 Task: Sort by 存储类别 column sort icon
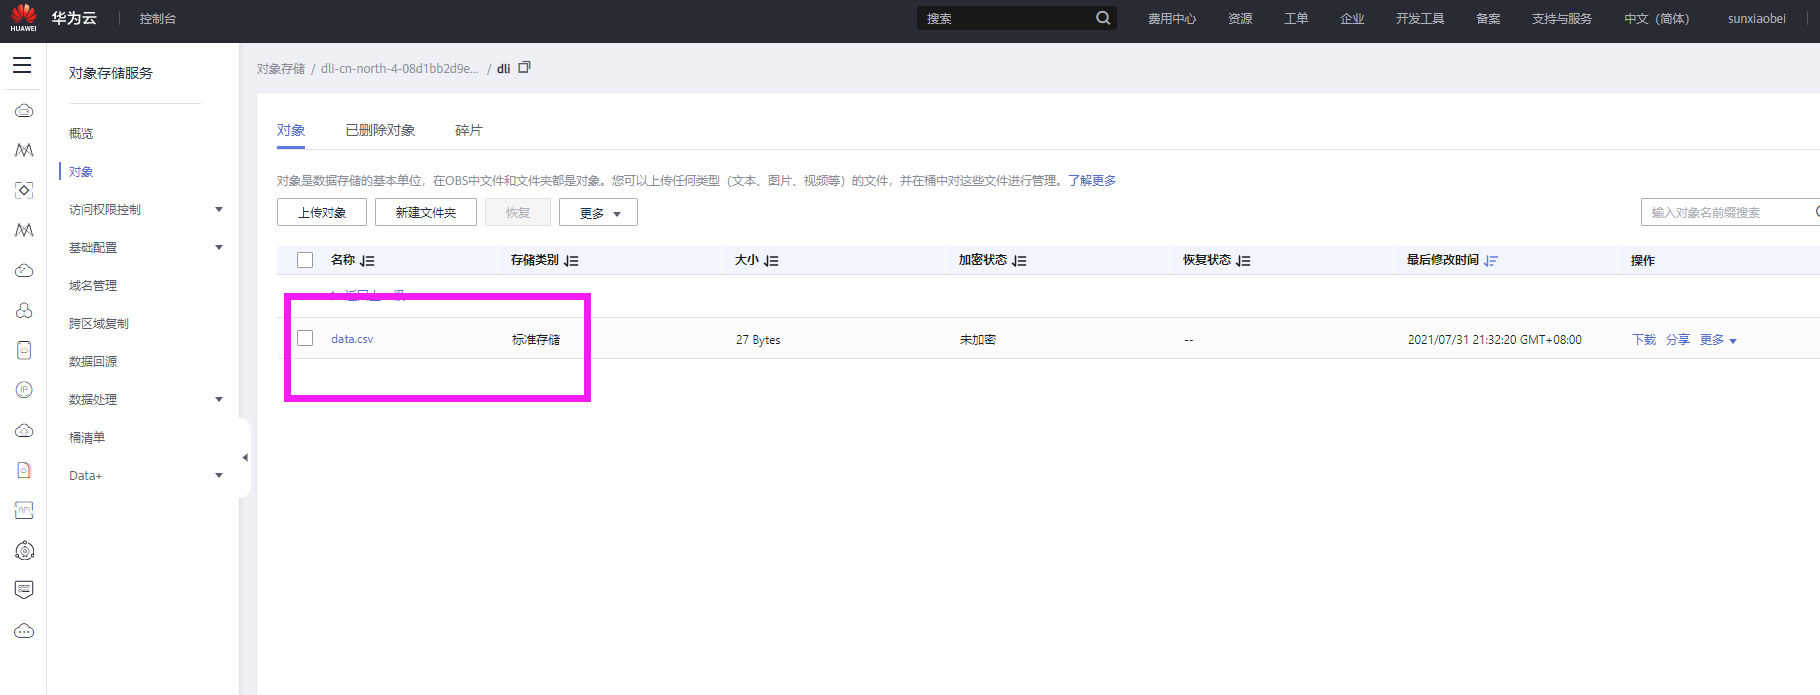tap(571, 260)
